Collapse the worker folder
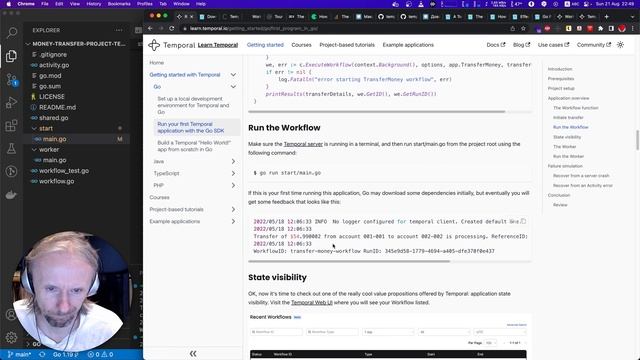Screen dimensions: 640x360 [34, 149]
